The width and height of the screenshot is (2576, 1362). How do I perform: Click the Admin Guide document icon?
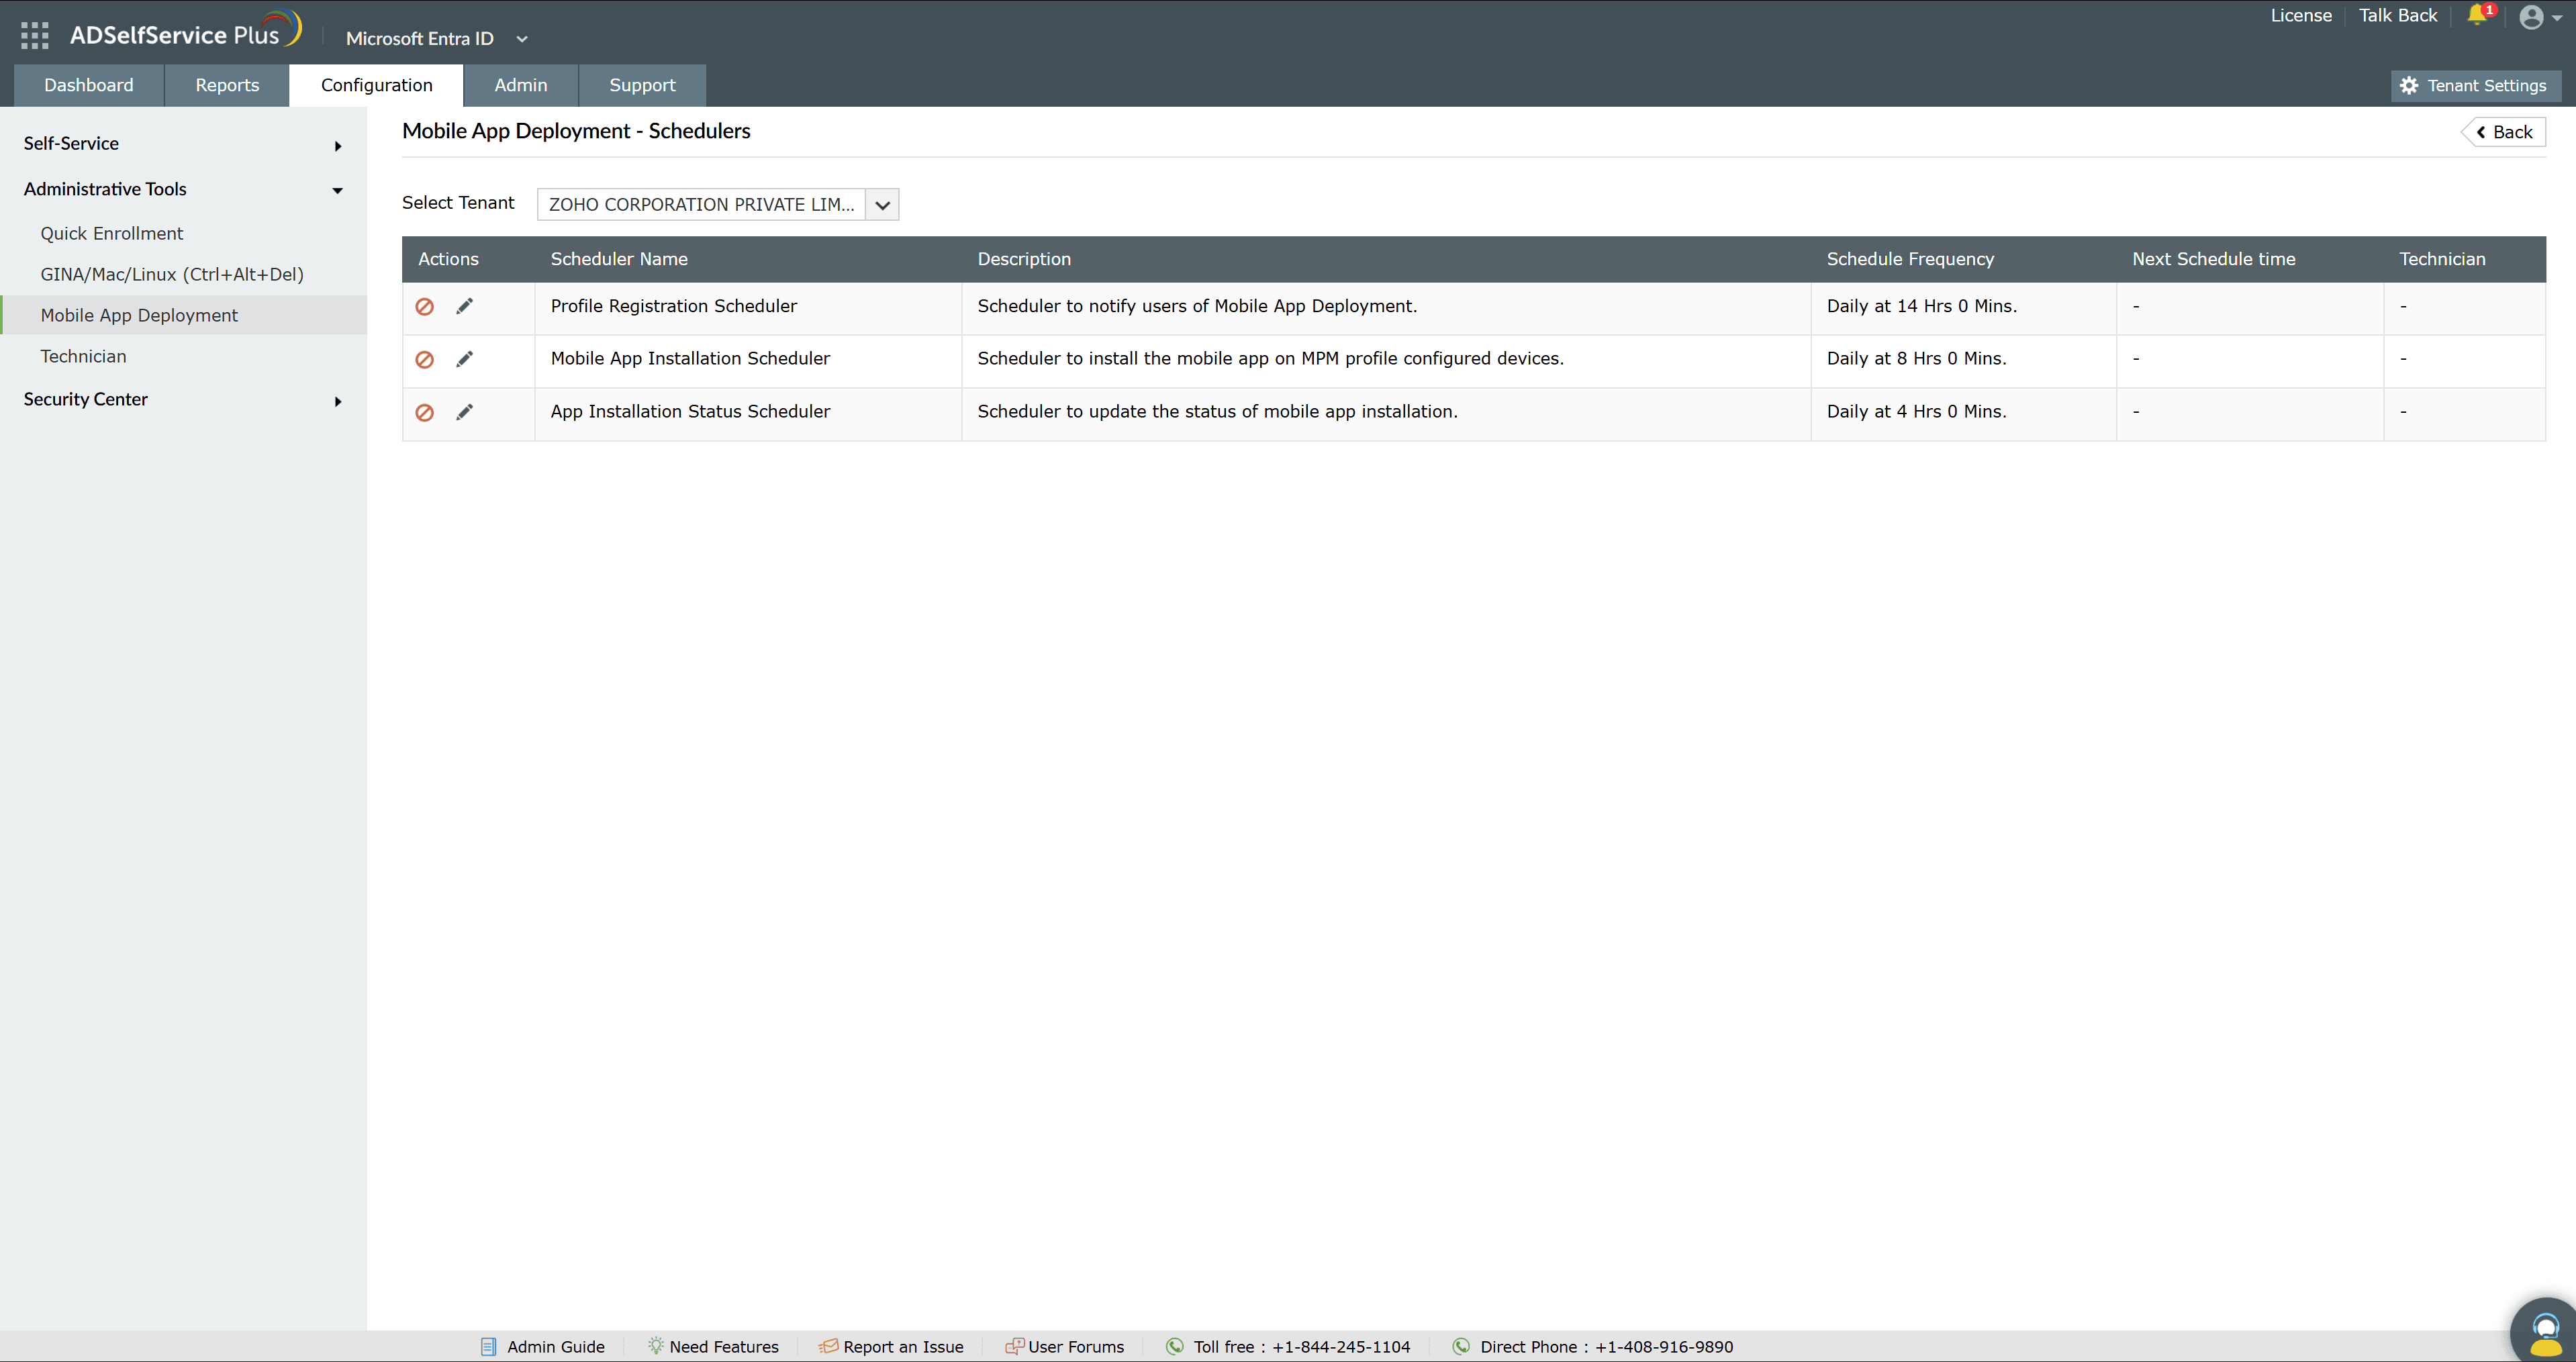click(488, 1347)
